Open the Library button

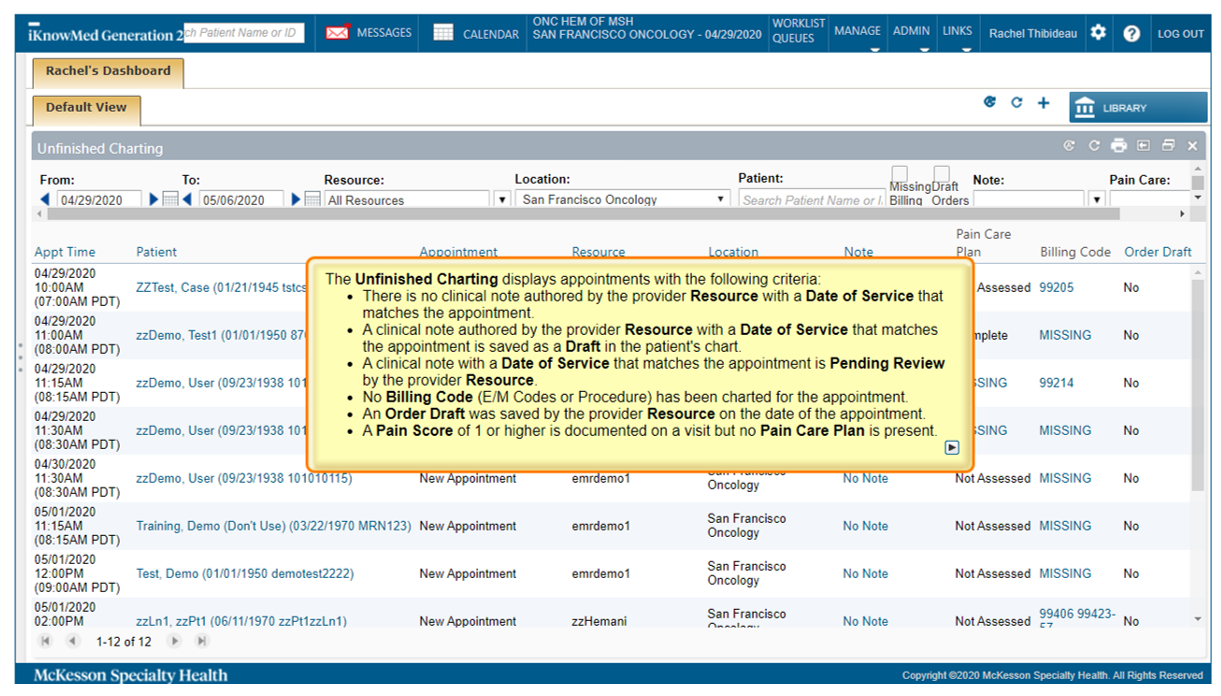click(1137, 108)
